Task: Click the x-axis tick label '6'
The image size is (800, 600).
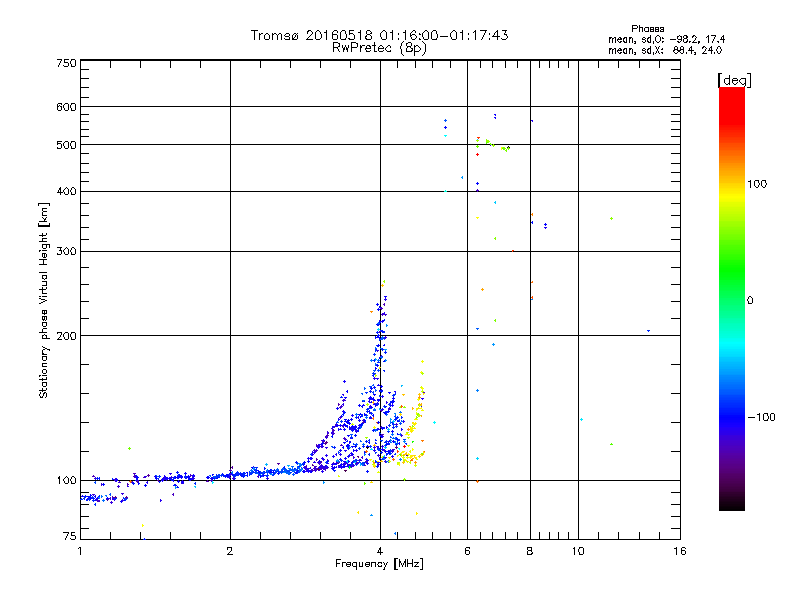Action: coord(467,551)
